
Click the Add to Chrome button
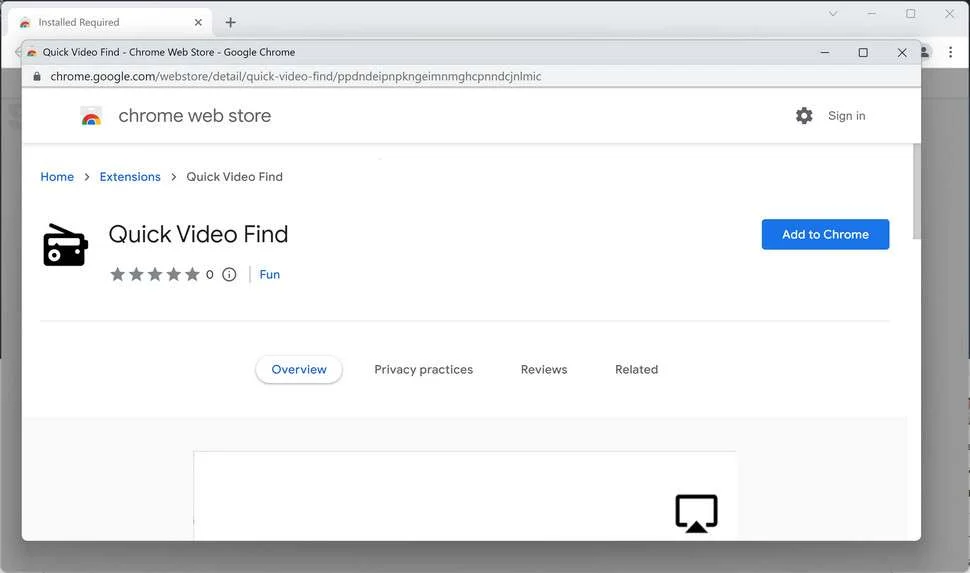(825, 235)
